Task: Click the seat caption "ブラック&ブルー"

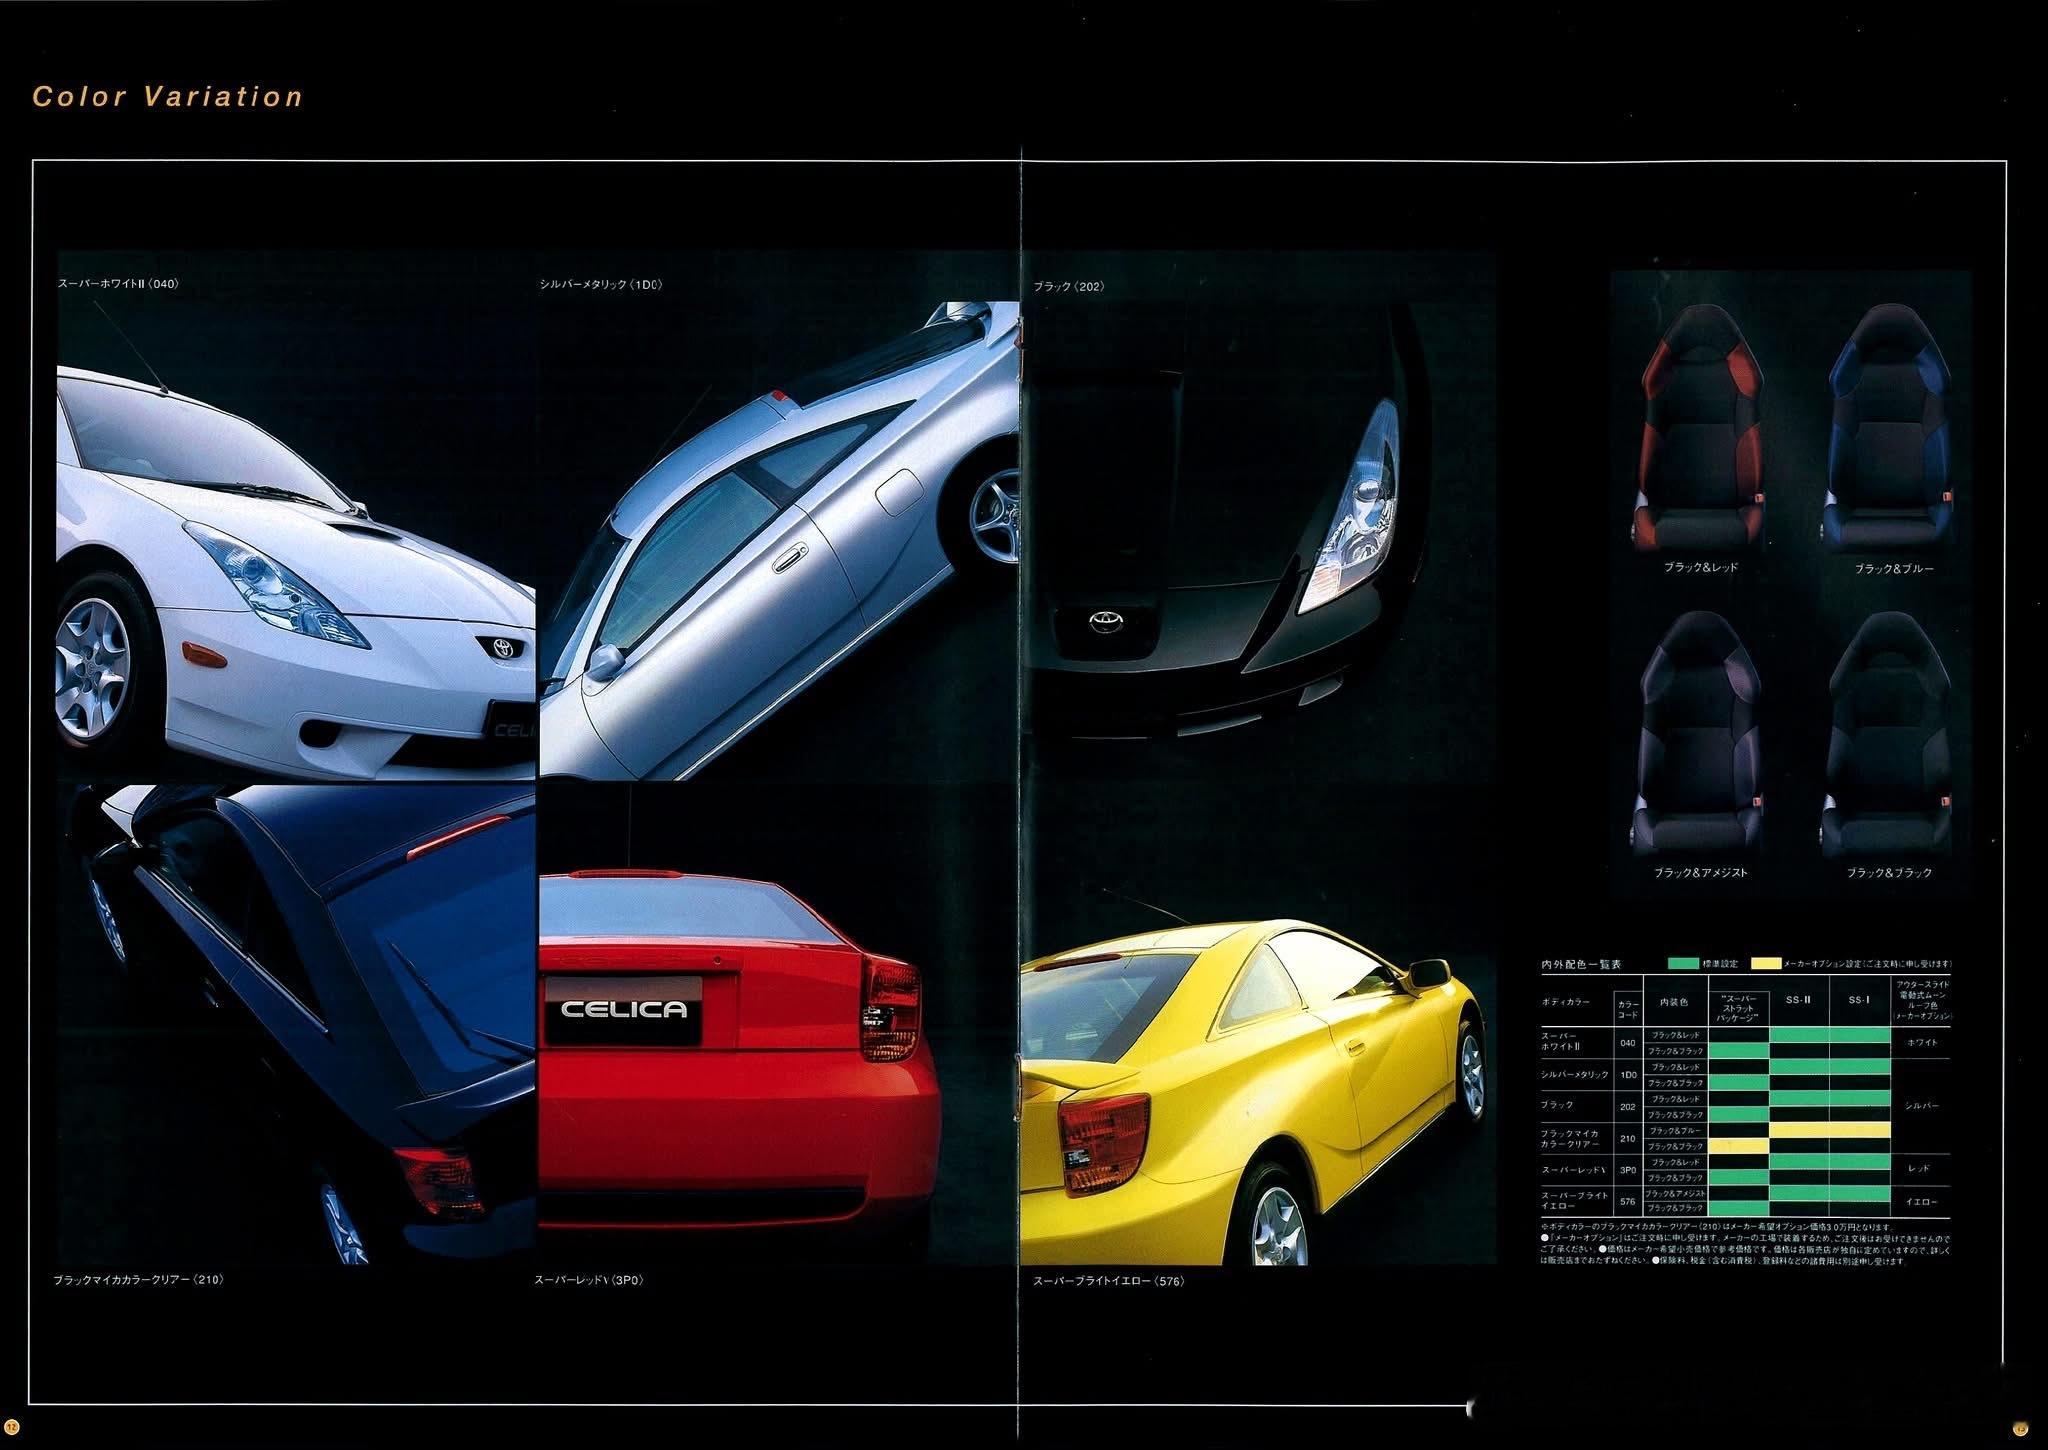Action: (1895, 568)
